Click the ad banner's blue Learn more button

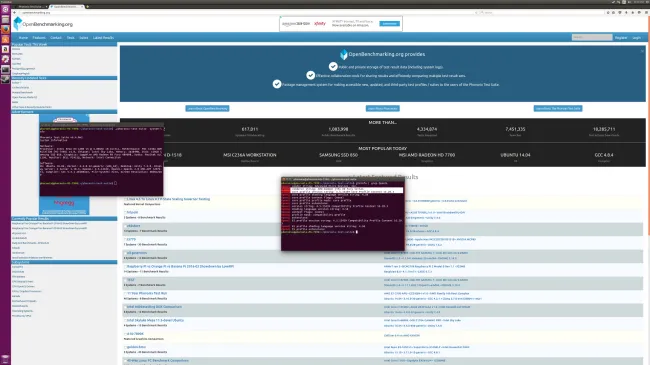tap(390, 24)
